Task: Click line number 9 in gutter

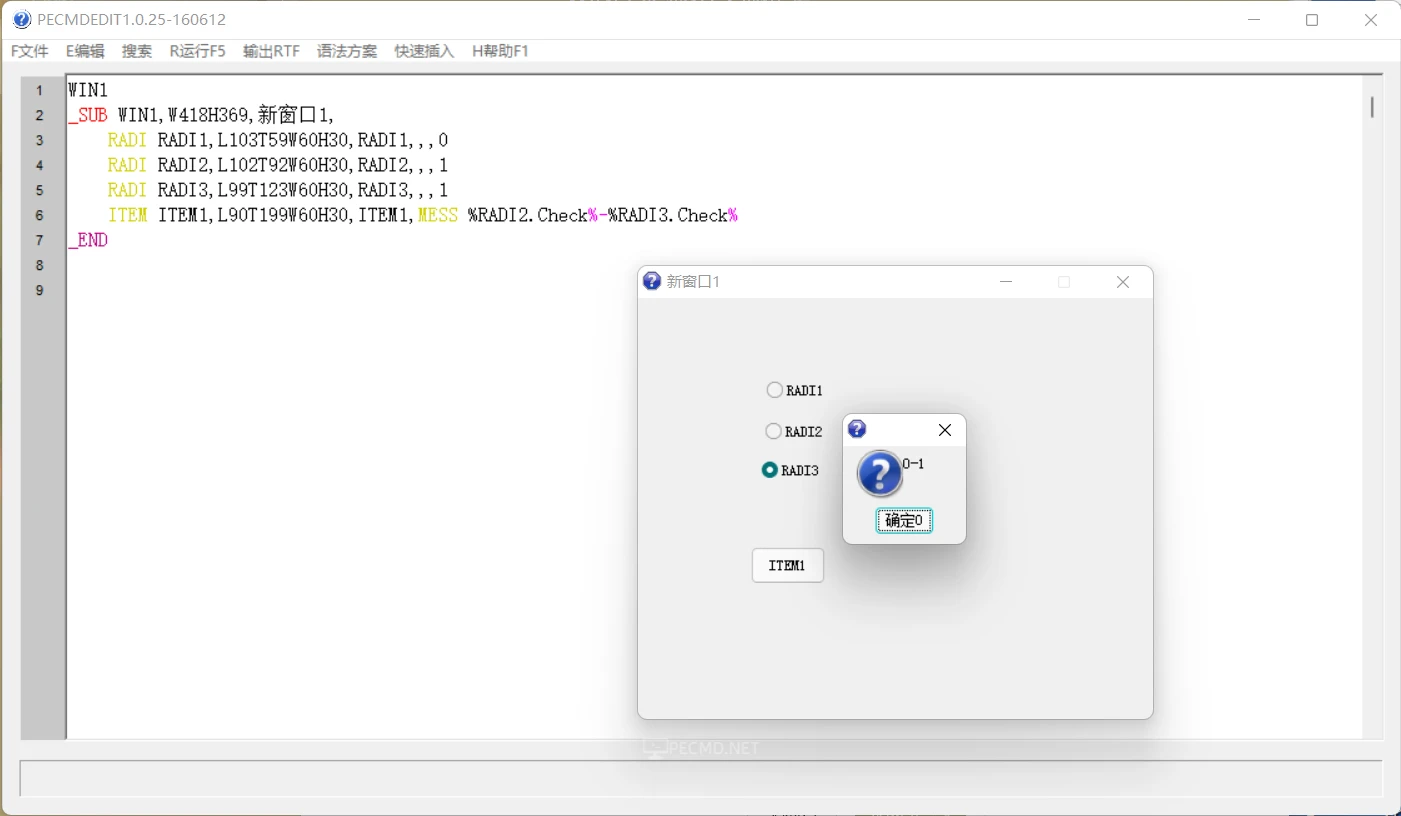Action: tap(40, 290)
